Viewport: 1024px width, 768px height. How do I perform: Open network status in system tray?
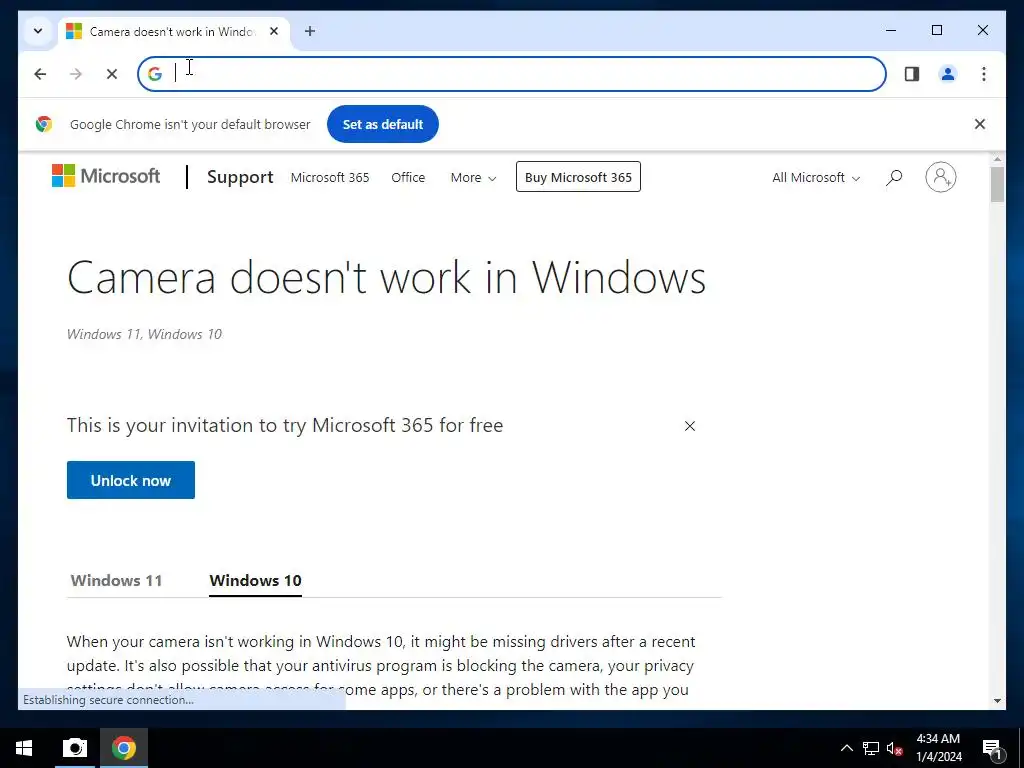point(871,748)
